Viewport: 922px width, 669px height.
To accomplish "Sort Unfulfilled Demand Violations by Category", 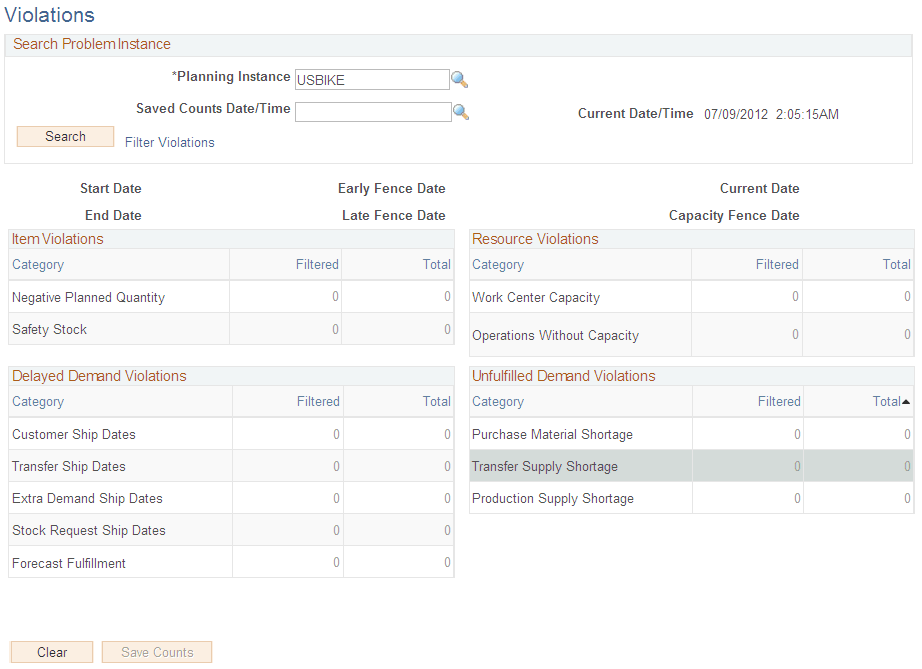I will pyautogui.click(x=498, y=401).
